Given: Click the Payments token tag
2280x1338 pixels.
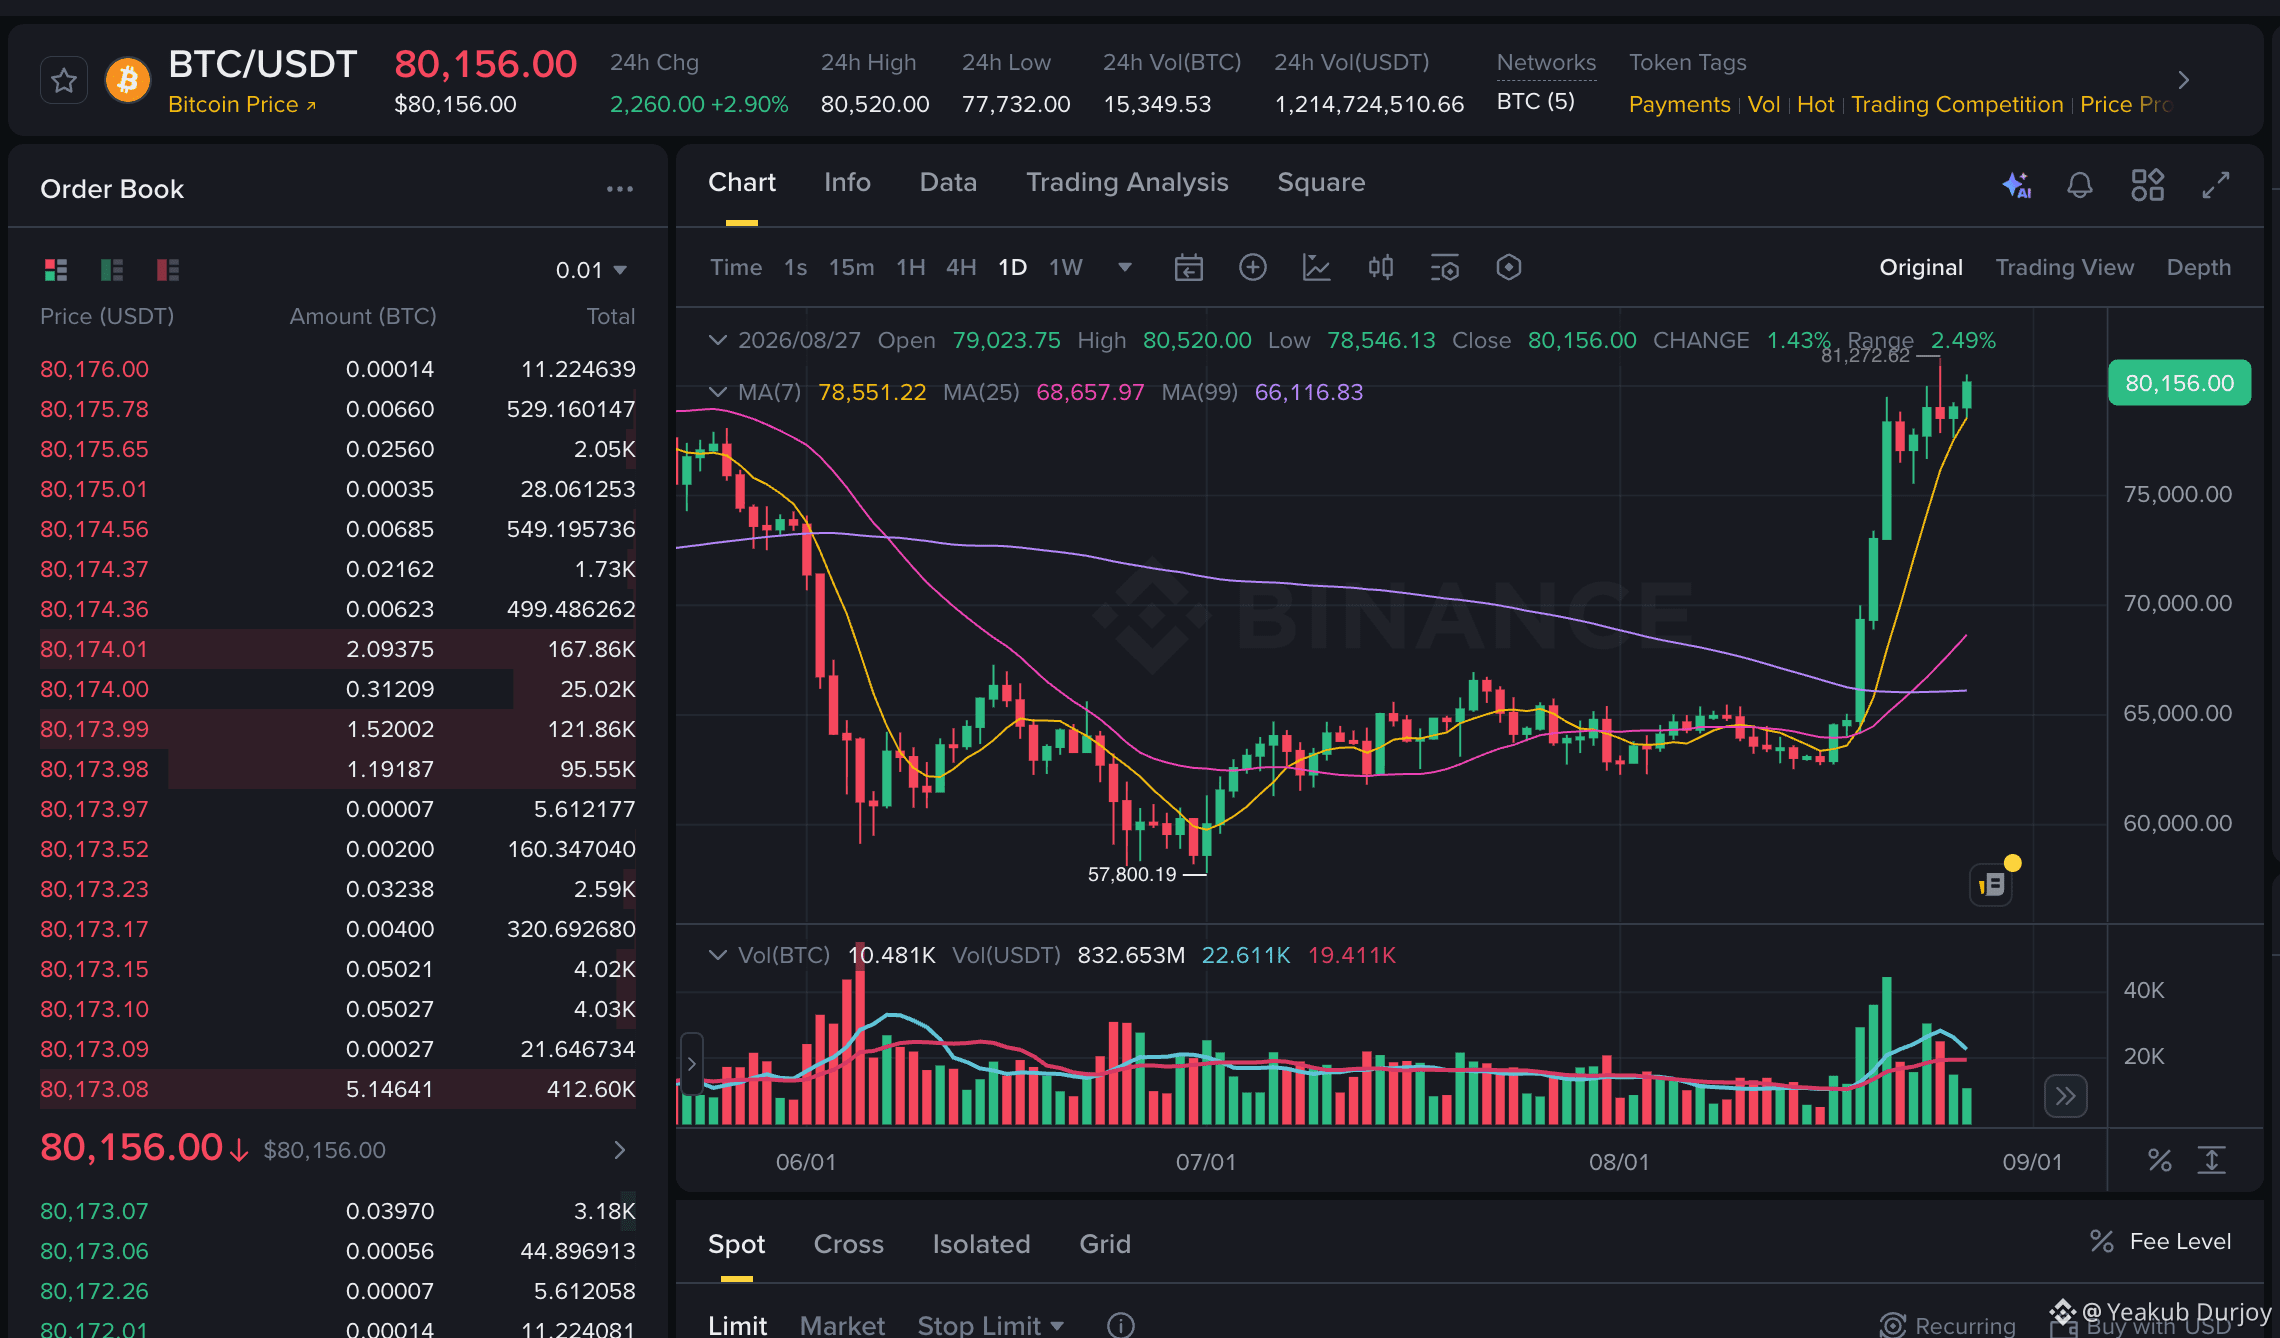Looking at the screenshot, I should (1679, 105).
